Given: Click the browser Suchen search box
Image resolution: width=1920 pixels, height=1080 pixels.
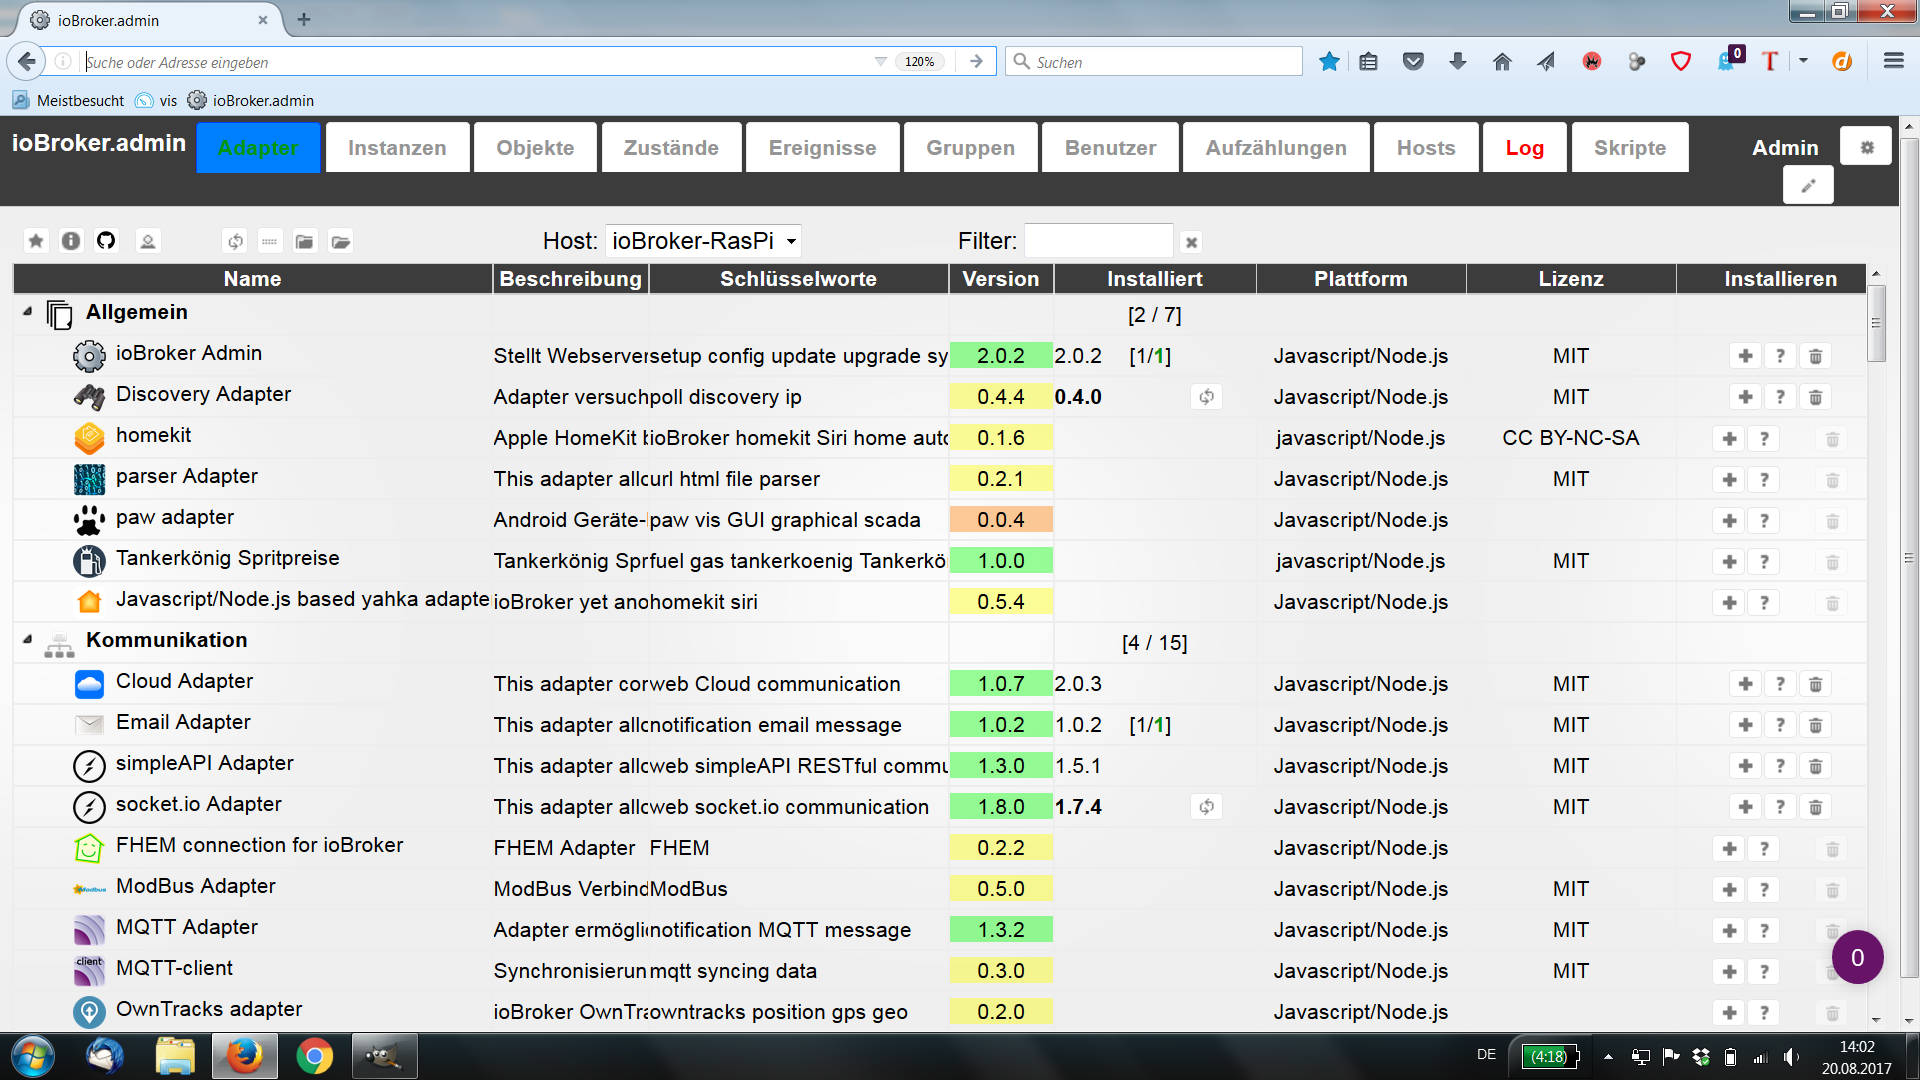Looking at the screenshot, I should 1154,62.
